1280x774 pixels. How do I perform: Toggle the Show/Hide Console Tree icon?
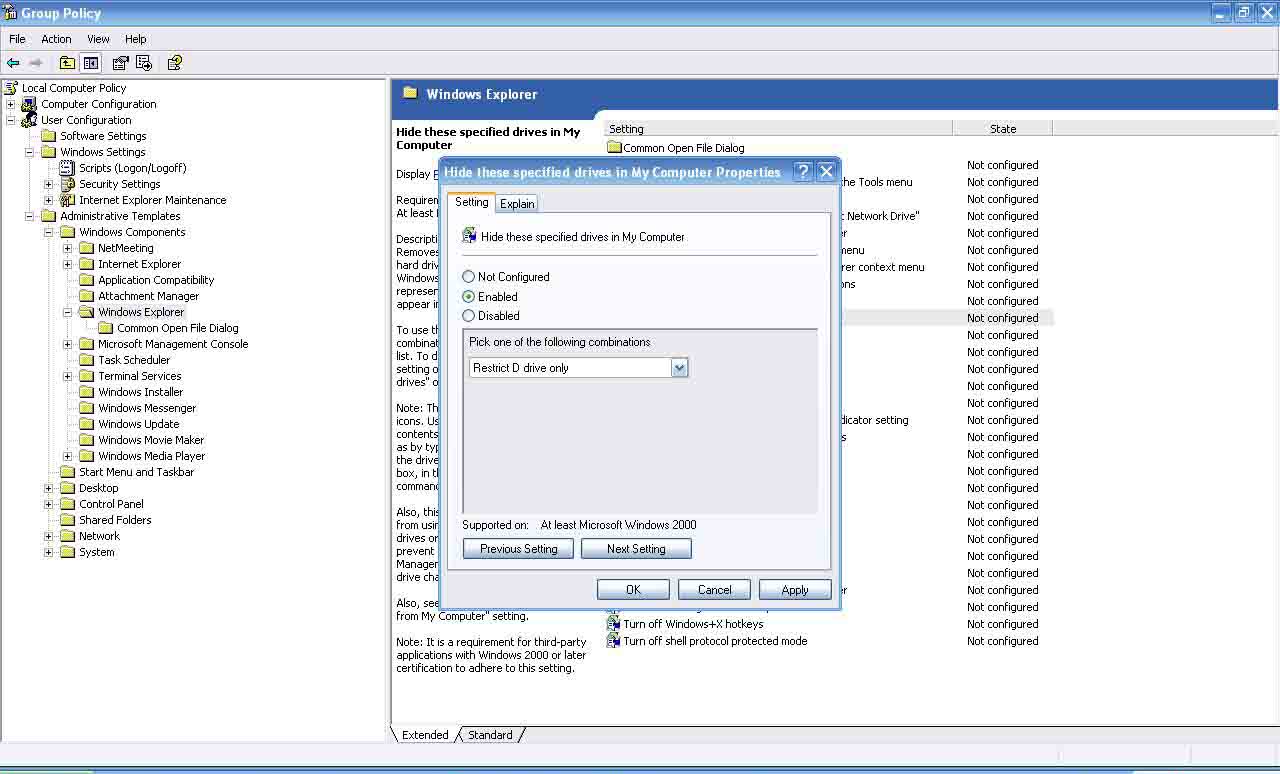click(x=91, y=63)
